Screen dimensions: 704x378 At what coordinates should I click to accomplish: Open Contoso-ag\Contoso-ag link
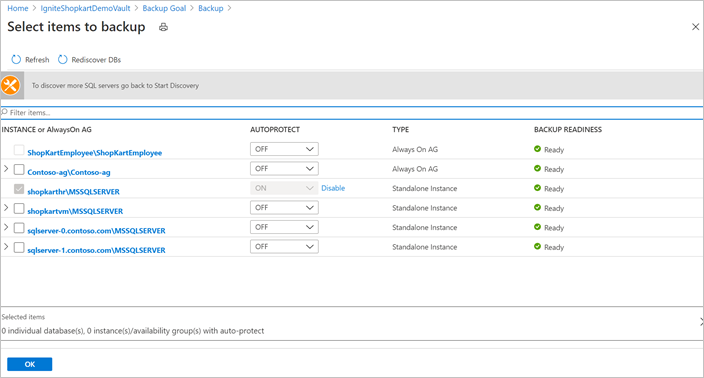tap(69, 172)
